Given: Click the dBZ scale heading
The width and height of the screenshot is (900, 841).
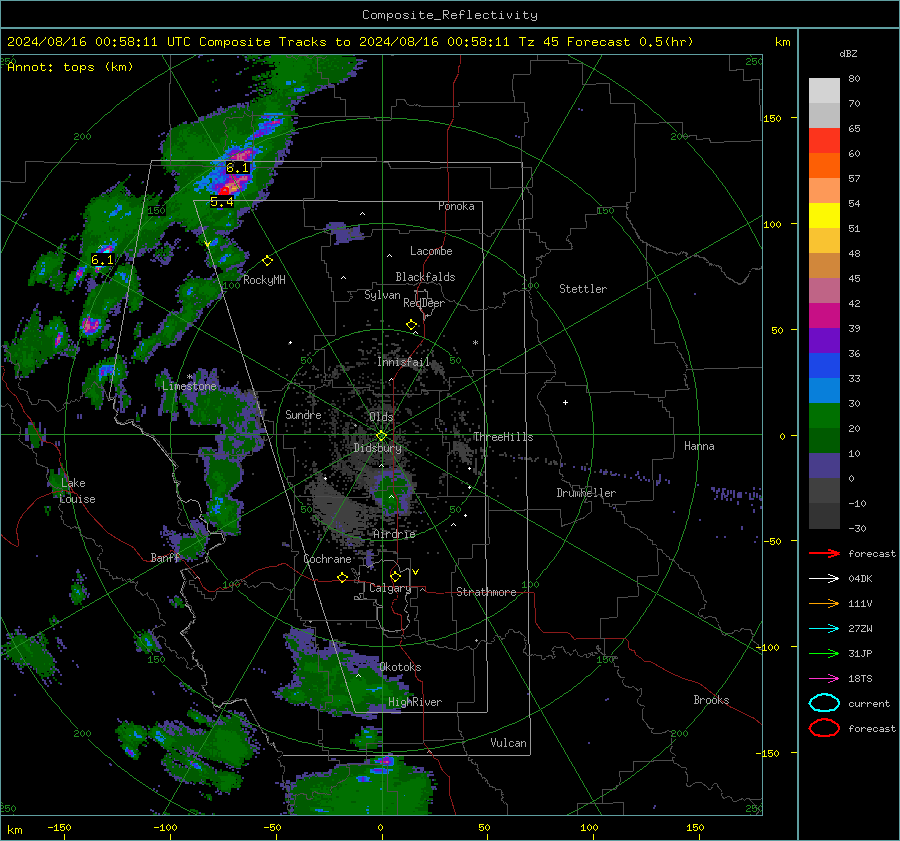Looking at the screenshot, I should pyautogui.click(x=848, y=53).
